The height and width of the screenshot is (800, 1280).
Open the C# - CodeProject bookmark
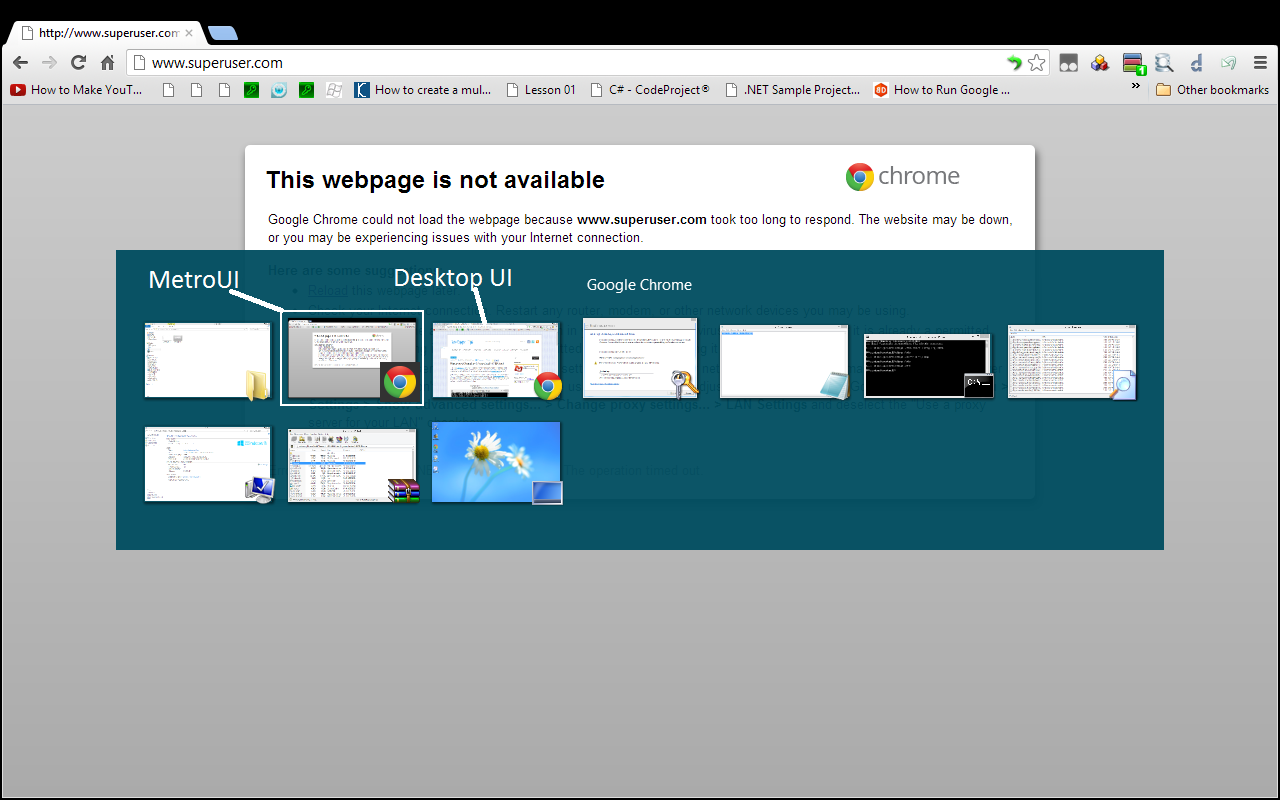(650, 90)
